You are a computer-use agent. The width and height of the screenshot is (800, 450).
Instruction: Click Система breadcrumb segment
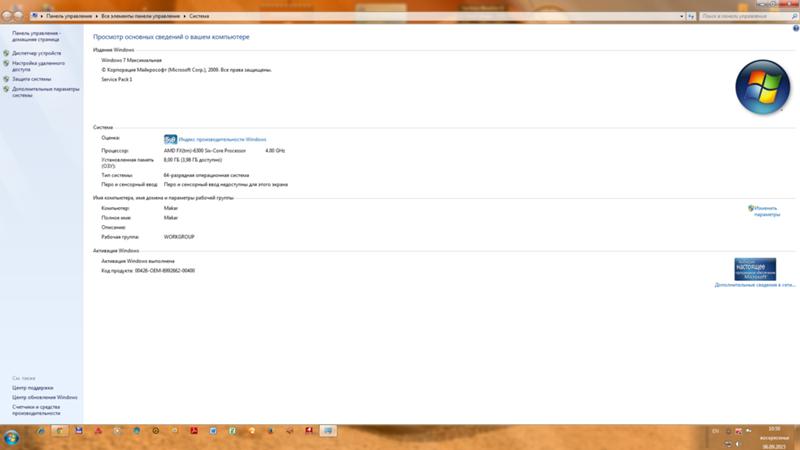click(x=199, y=16)
